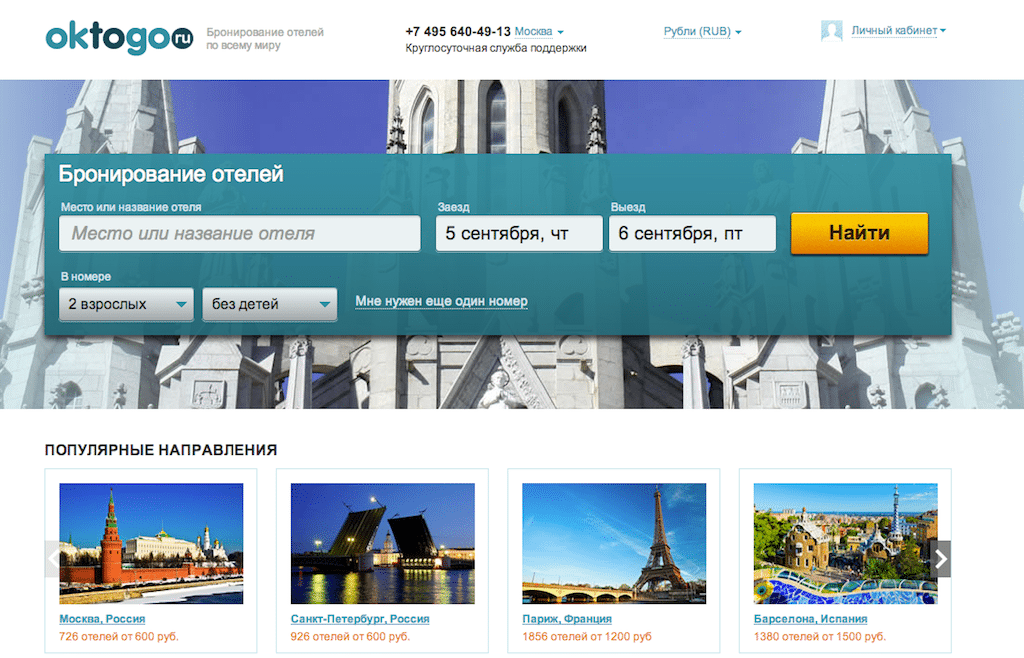Show previous destinations with left arrow
The width and height of the screenshot is (1024, 658).
point(52,559)
